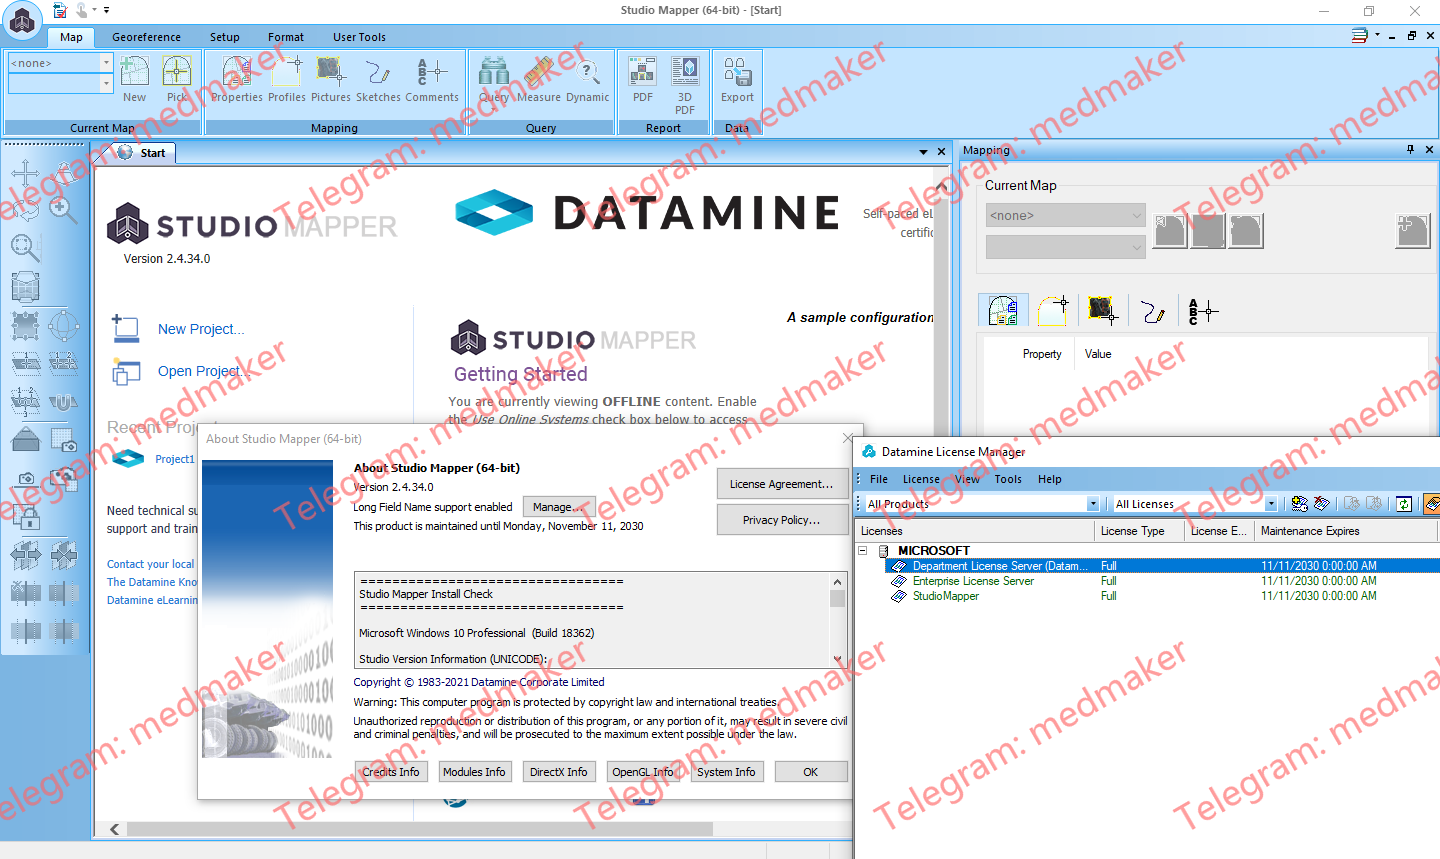Open the Georeference ribbon tab
This screenshot has width=1440, height=859.
pyautogui.click(x=147, y=37)
